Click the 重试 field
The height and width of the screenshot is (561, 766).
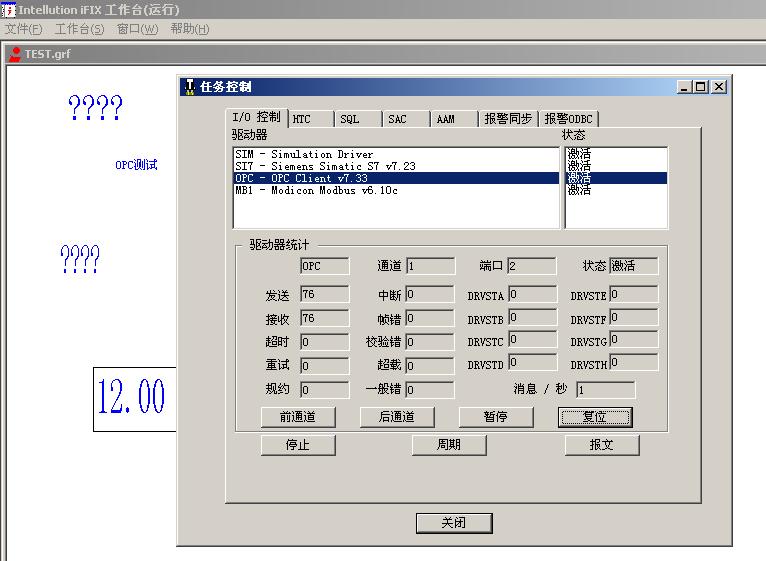324,366
